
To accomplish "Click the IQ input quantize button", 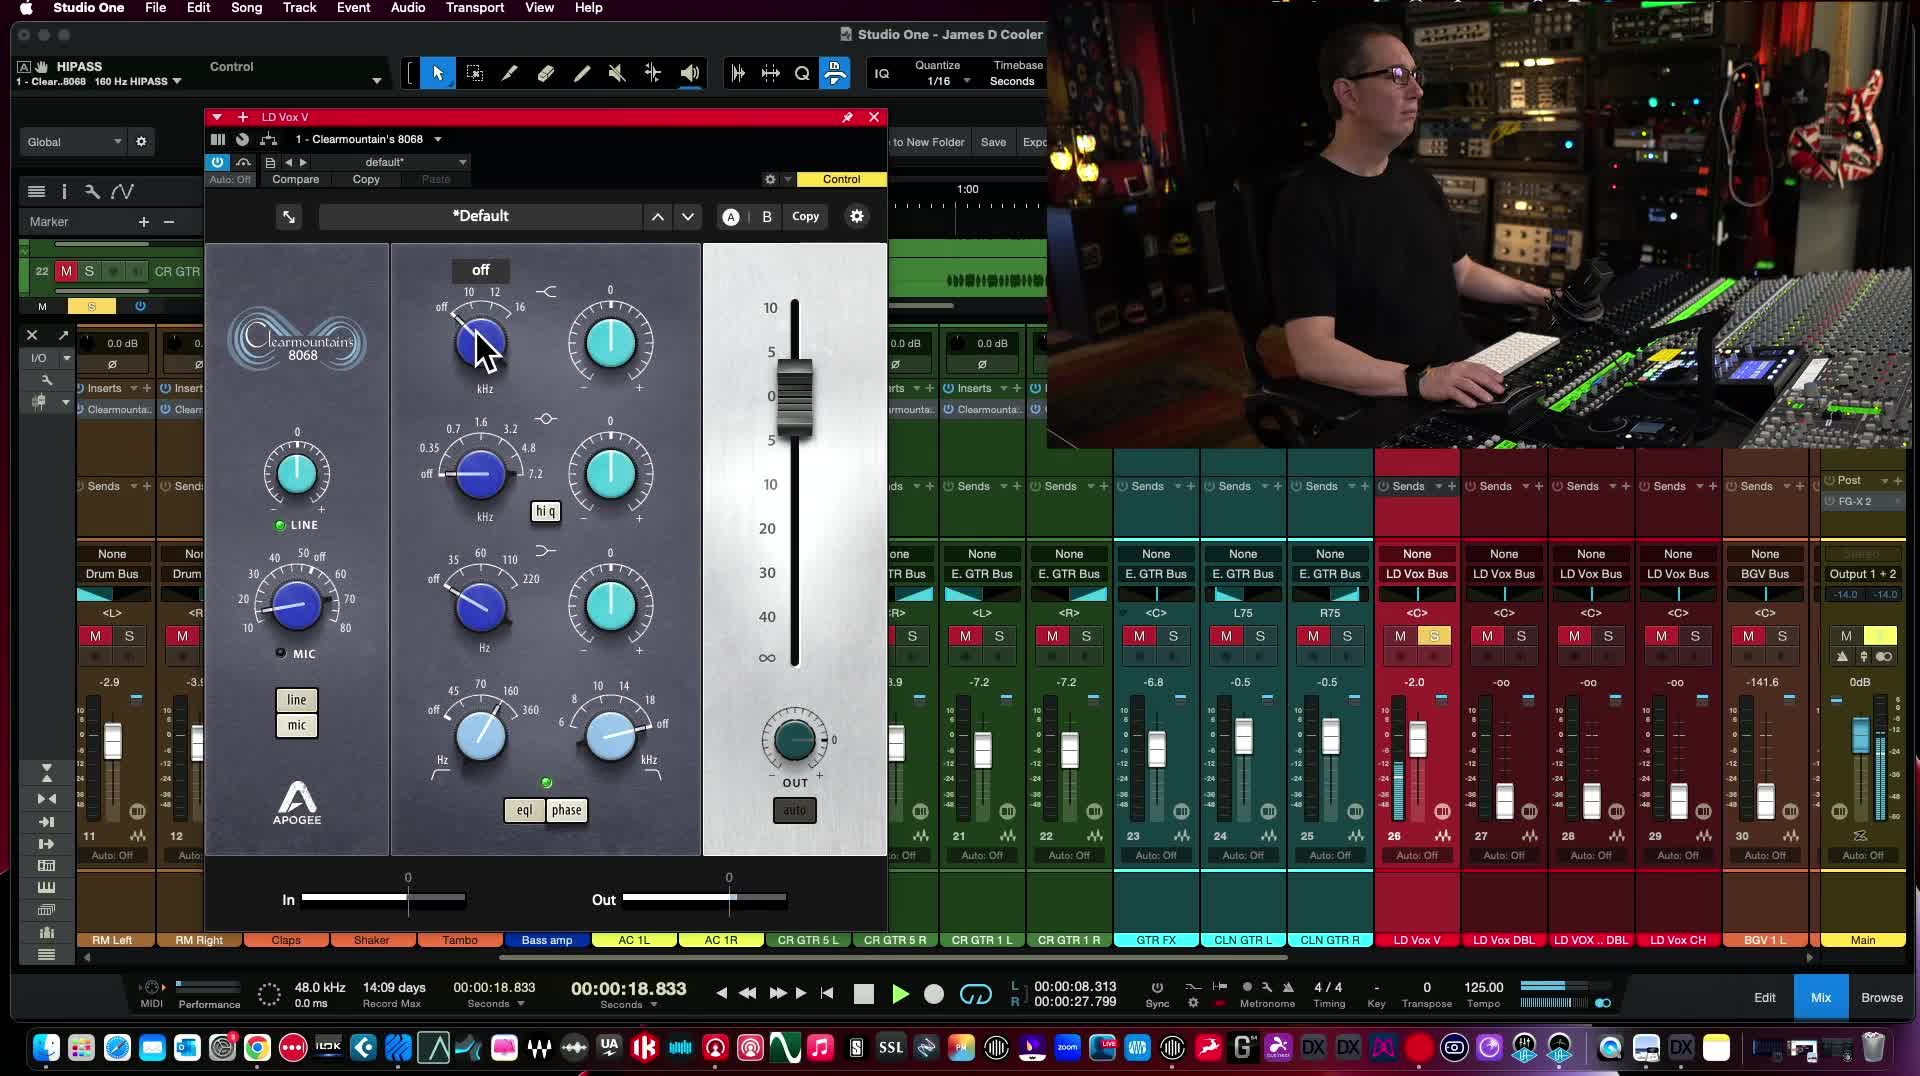I will coord(882,73).
